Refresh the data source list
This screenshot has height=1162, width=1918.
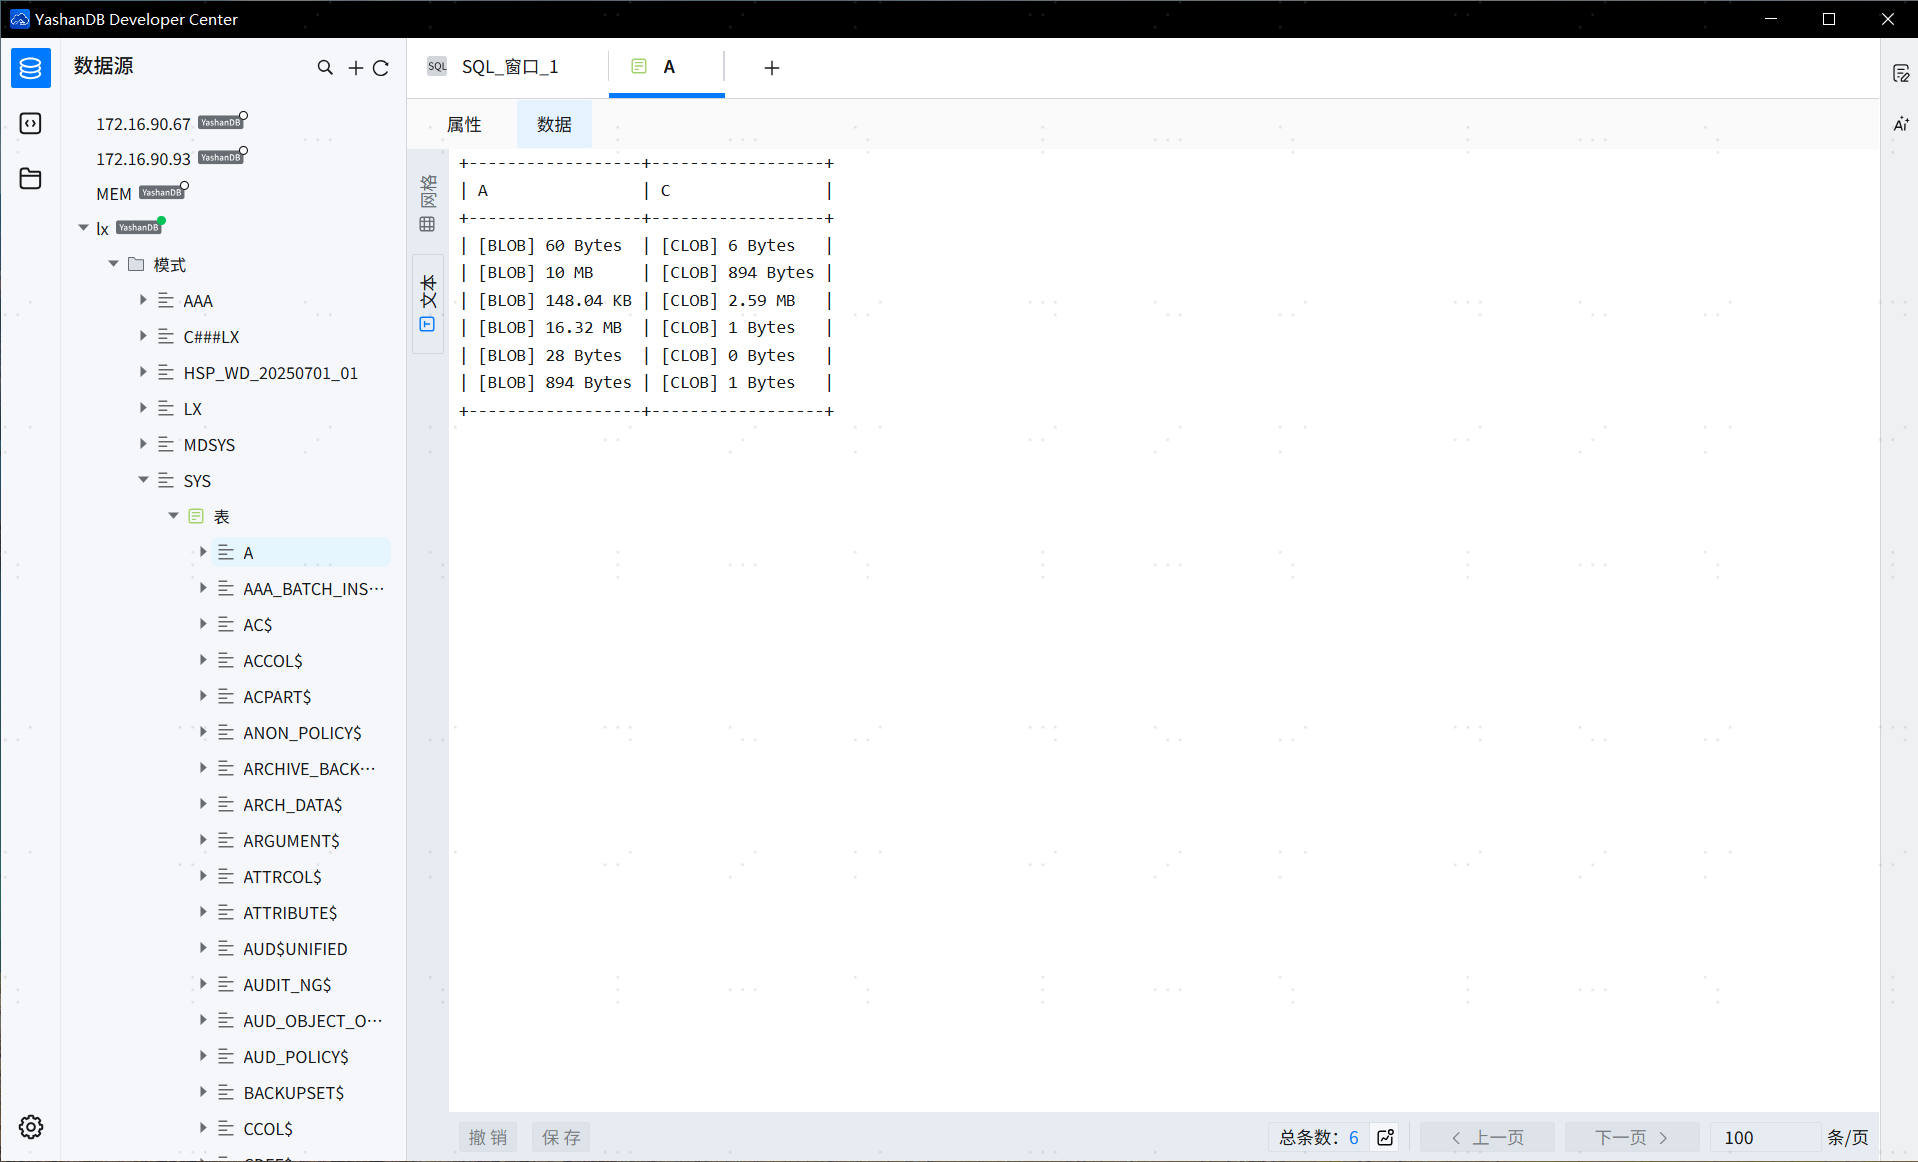[381, 67]
